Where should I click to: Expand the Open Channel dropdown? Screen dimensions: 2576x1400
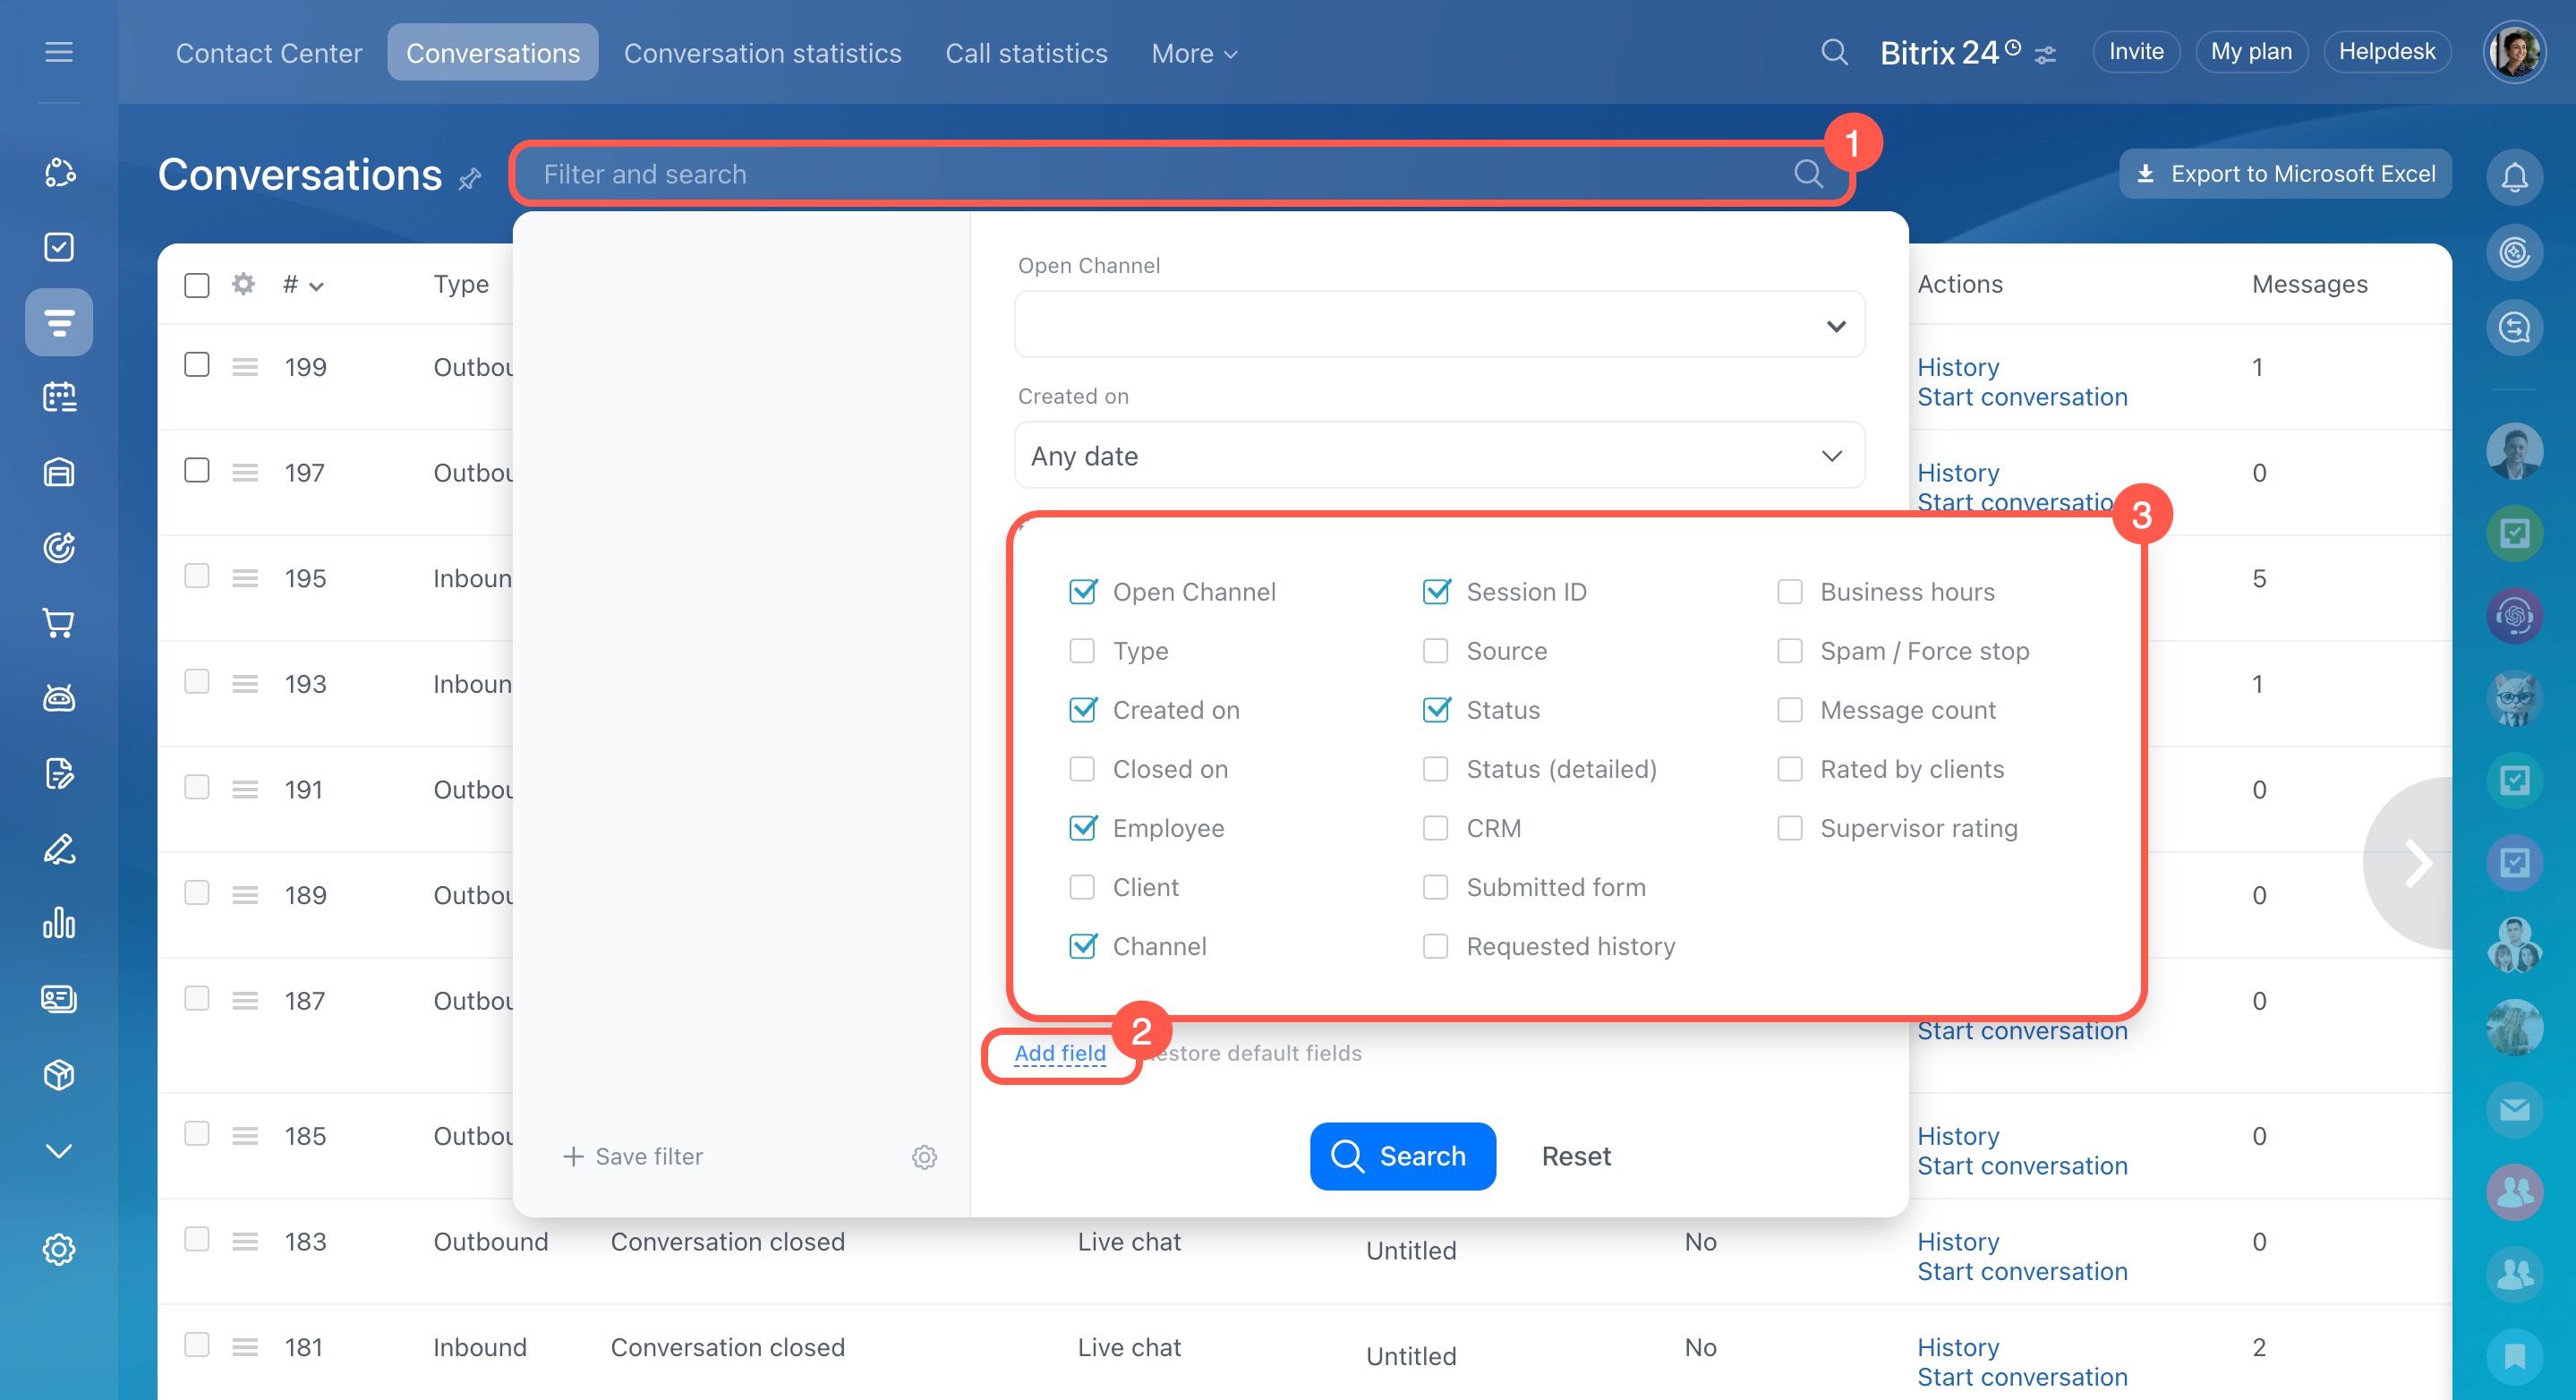click(x=1439, y=326)
